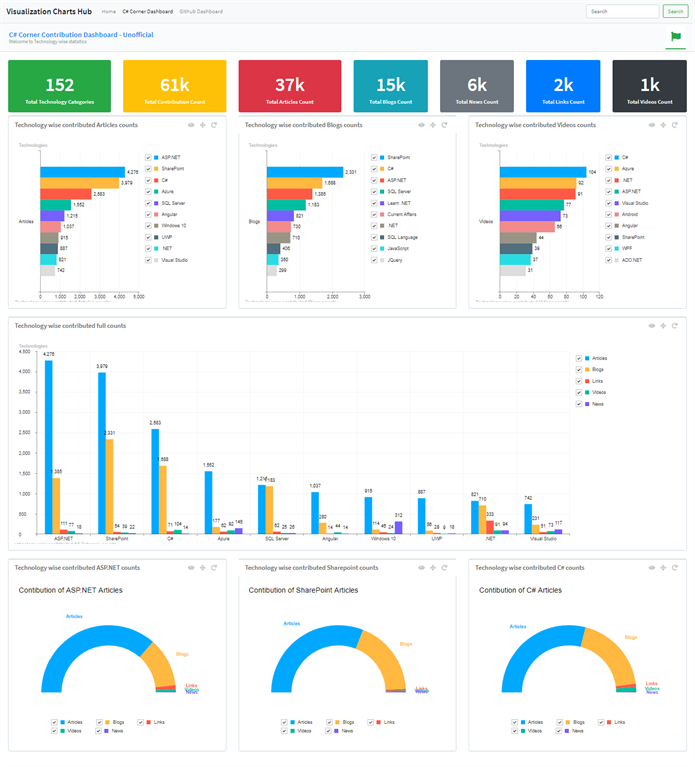Open the Visualization Charts Hub brand link
The width and height of the screenshot is (695, 767).
coord(49,11)
